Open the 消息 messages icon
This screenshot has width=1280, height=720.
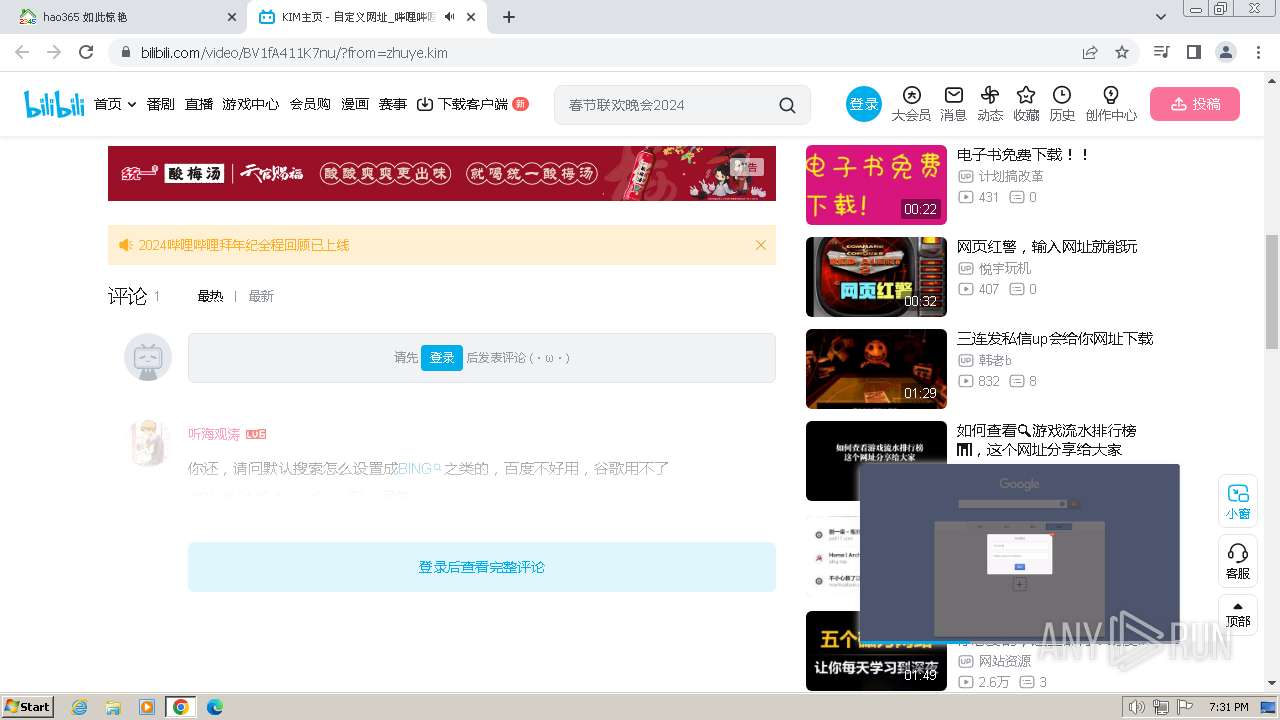pyautogui.click(x=953, y=104)
